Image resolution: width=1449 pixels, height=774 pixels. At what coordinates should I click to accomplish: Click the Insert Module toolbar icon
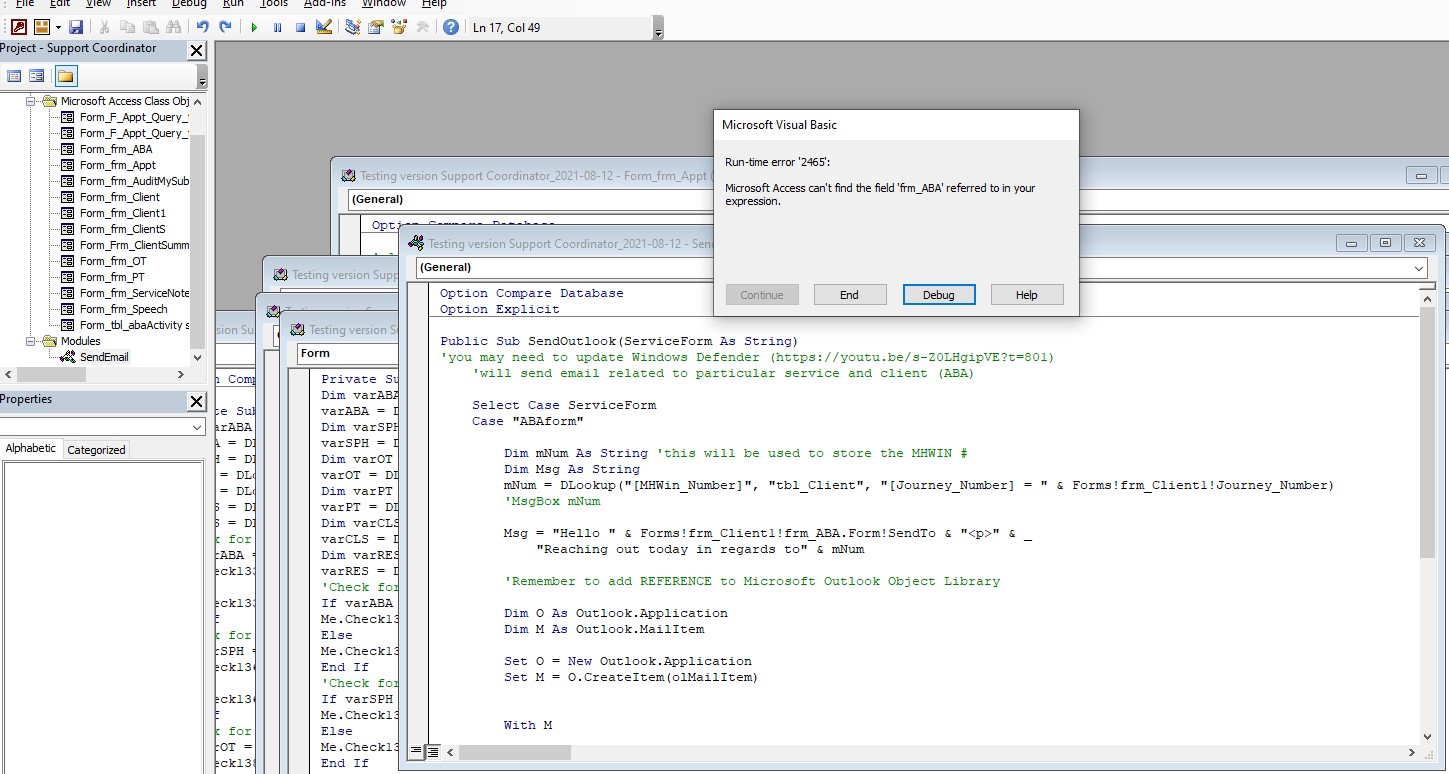click(x=41, y=27)
